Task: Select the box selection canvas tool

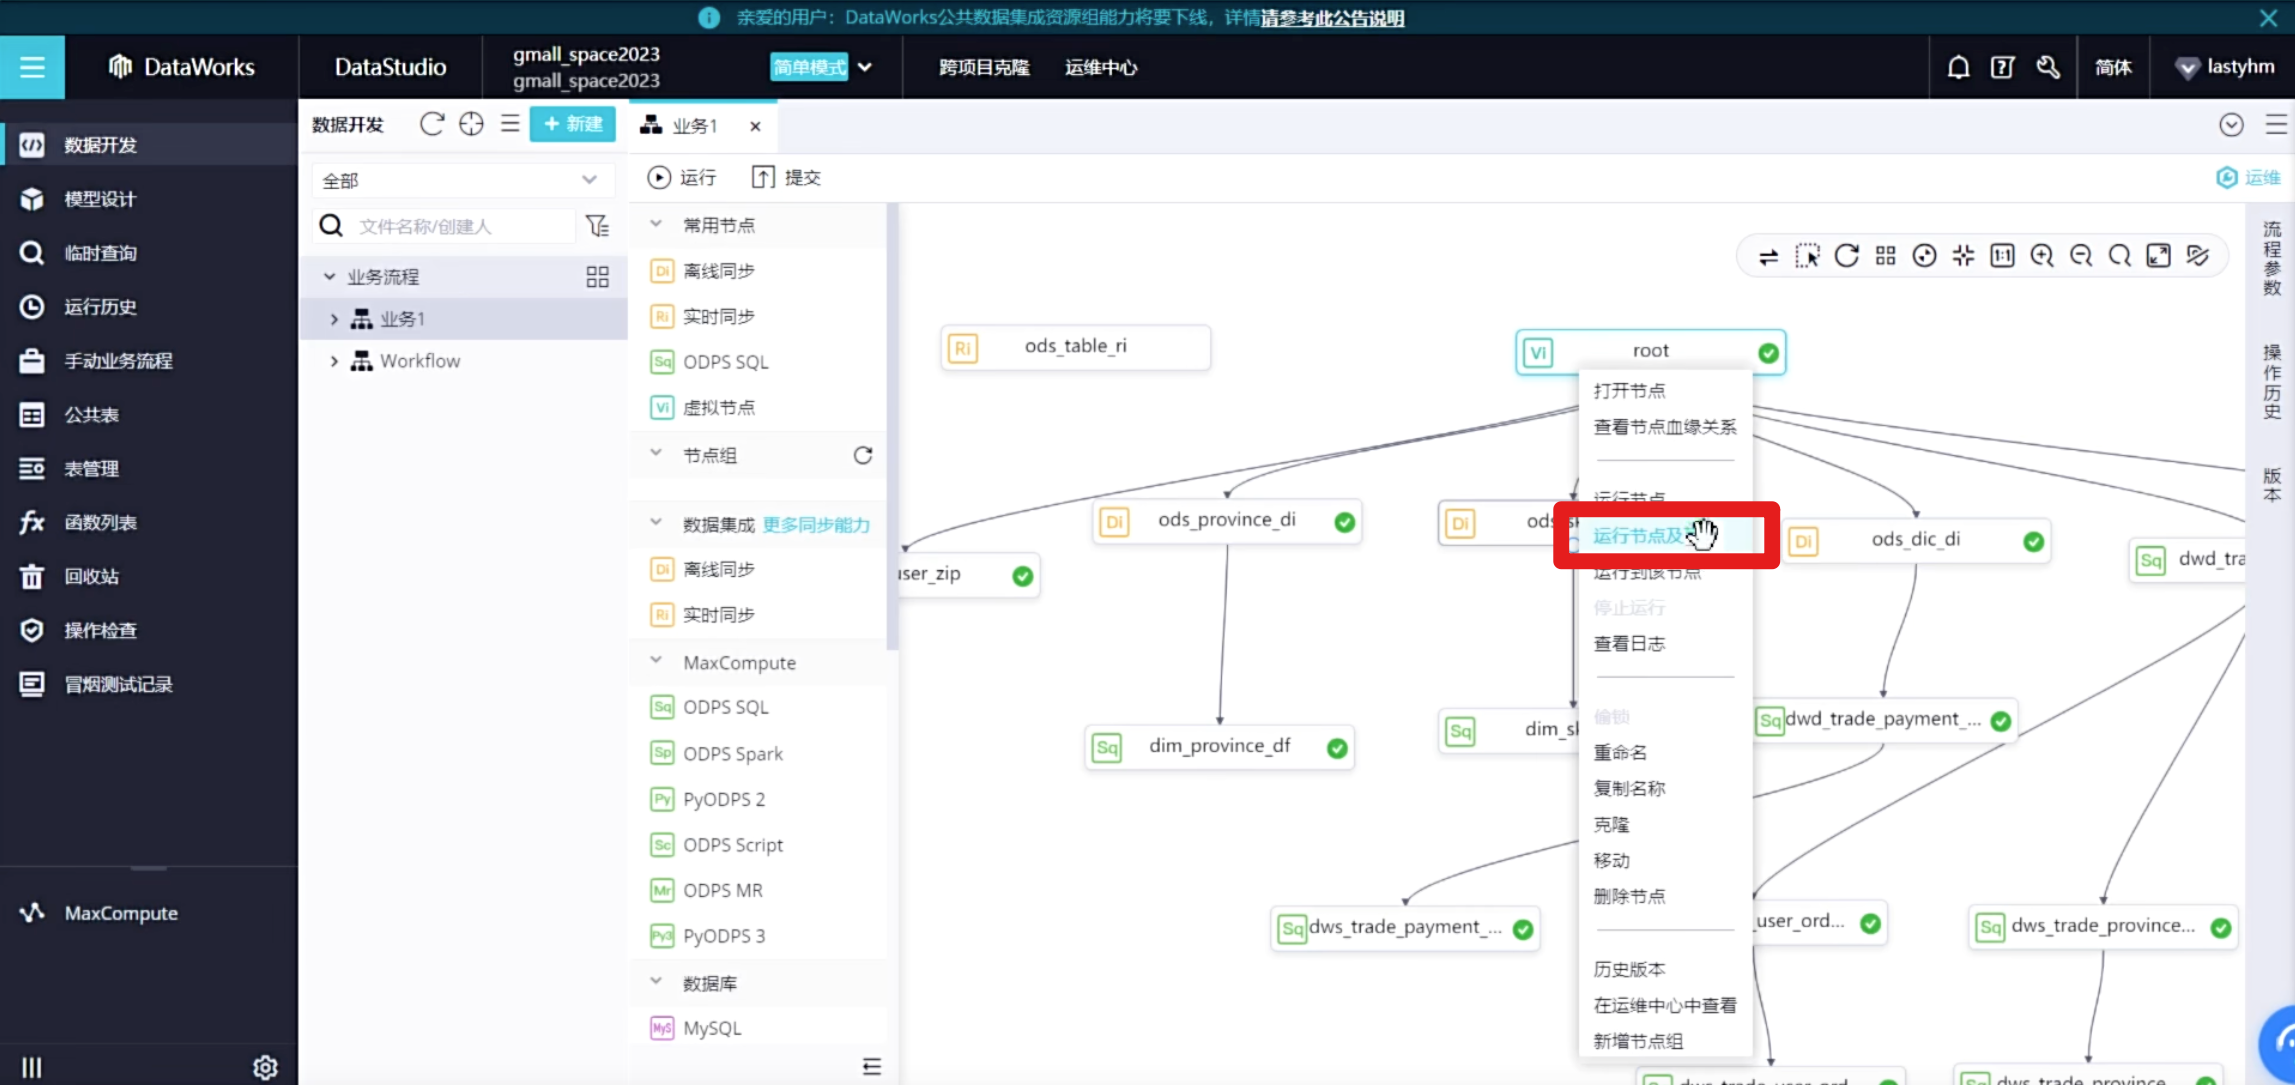Action: coord(1807,257)
